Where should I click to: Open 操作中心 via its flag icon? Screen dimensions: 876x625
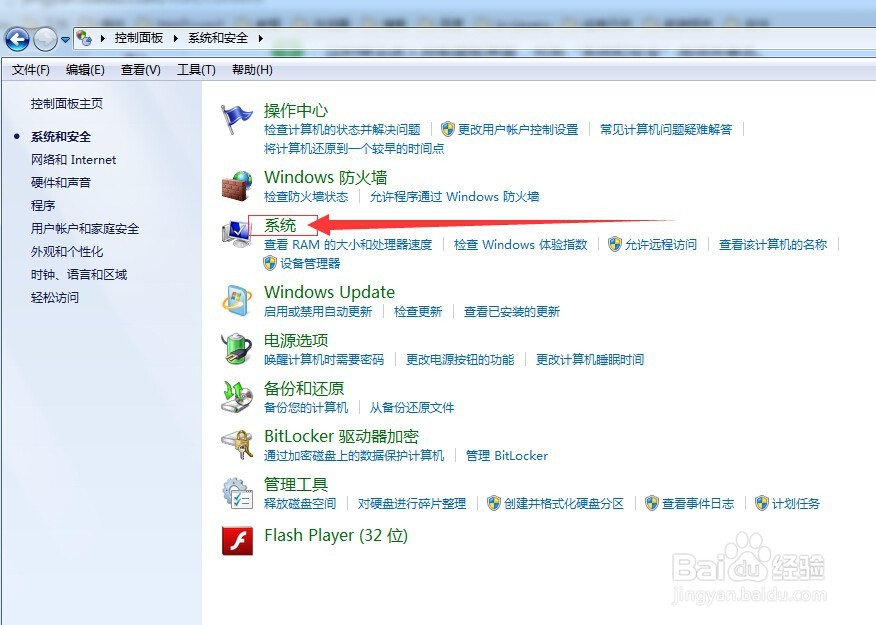[237, 113]
